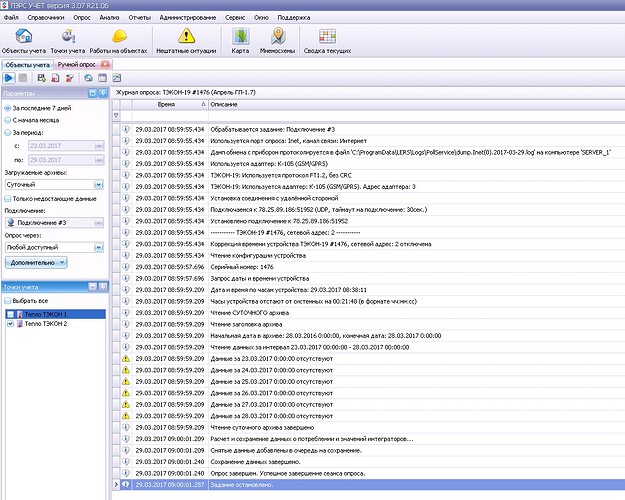Image resolution: width=625 pixels, height=500 pixels.
Task: Sort by the Время column header
Action: point(170,104)
